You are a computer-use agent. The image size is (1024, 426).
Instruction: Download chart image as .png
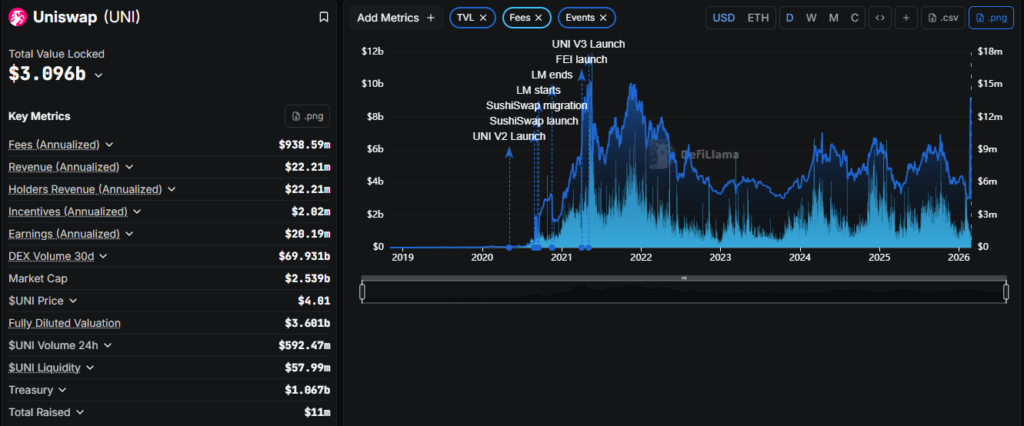[991, 18]
